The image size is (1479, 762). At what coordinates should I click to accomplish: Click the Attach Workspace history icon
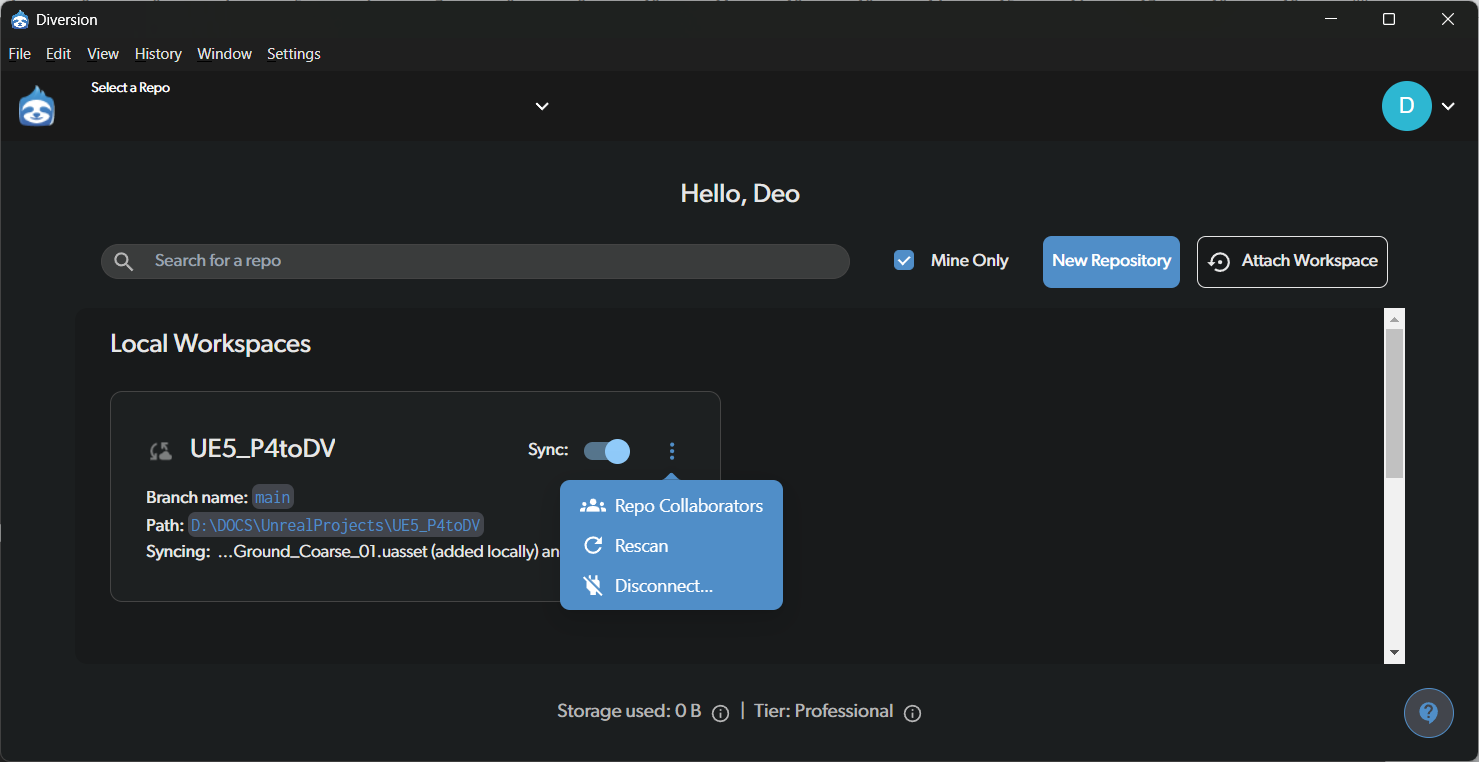coord(1219,262)
